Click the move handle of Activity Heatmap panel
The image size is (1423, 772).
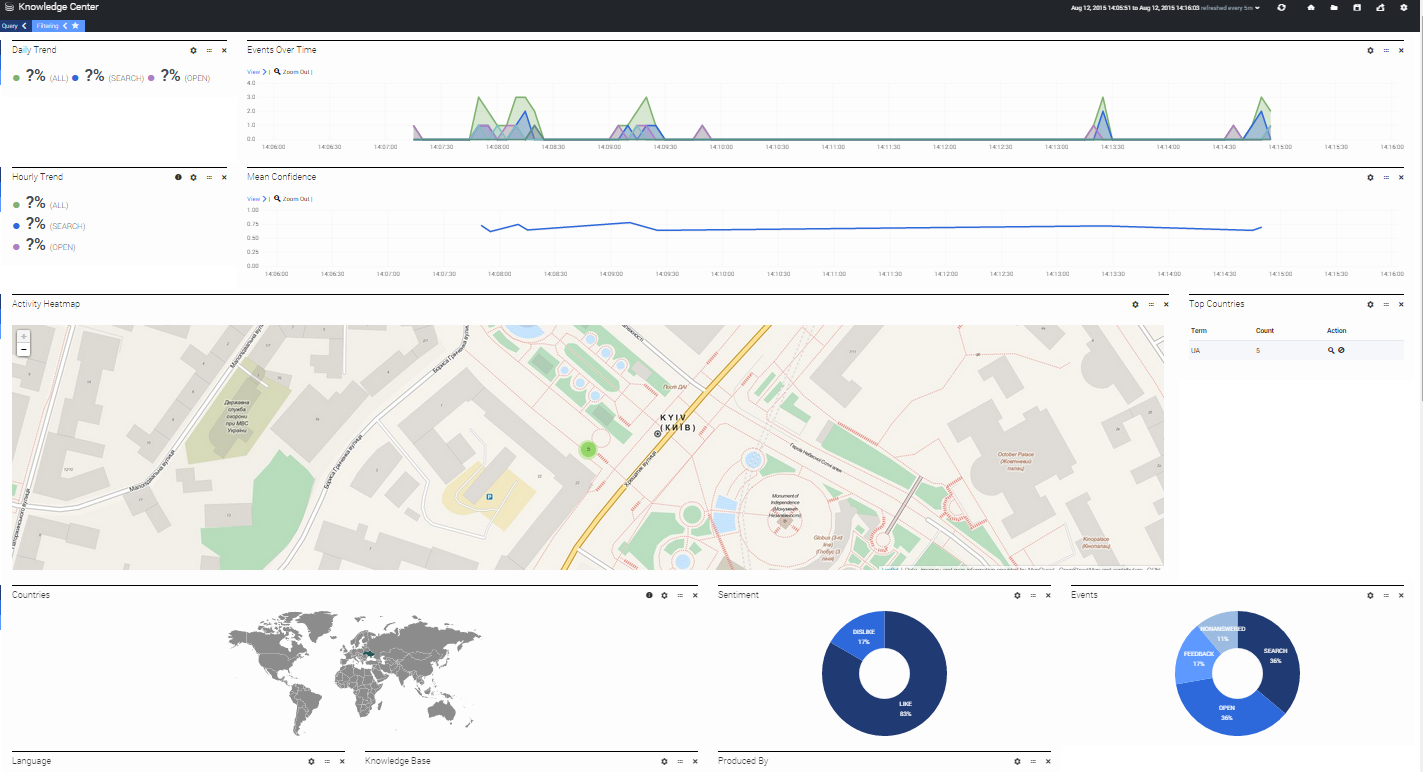pos(1151,304)
